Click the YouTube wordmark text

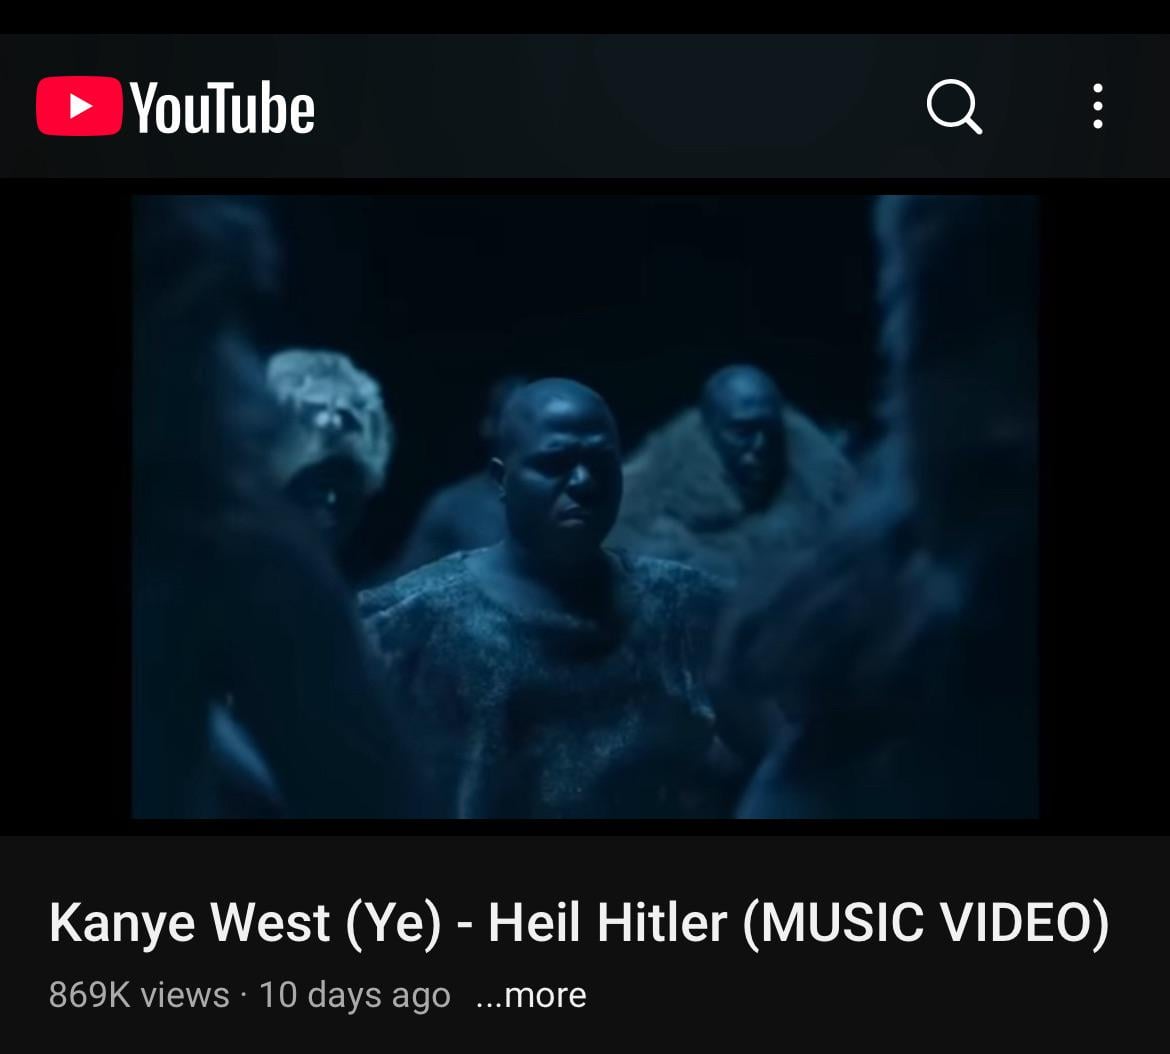222,108
